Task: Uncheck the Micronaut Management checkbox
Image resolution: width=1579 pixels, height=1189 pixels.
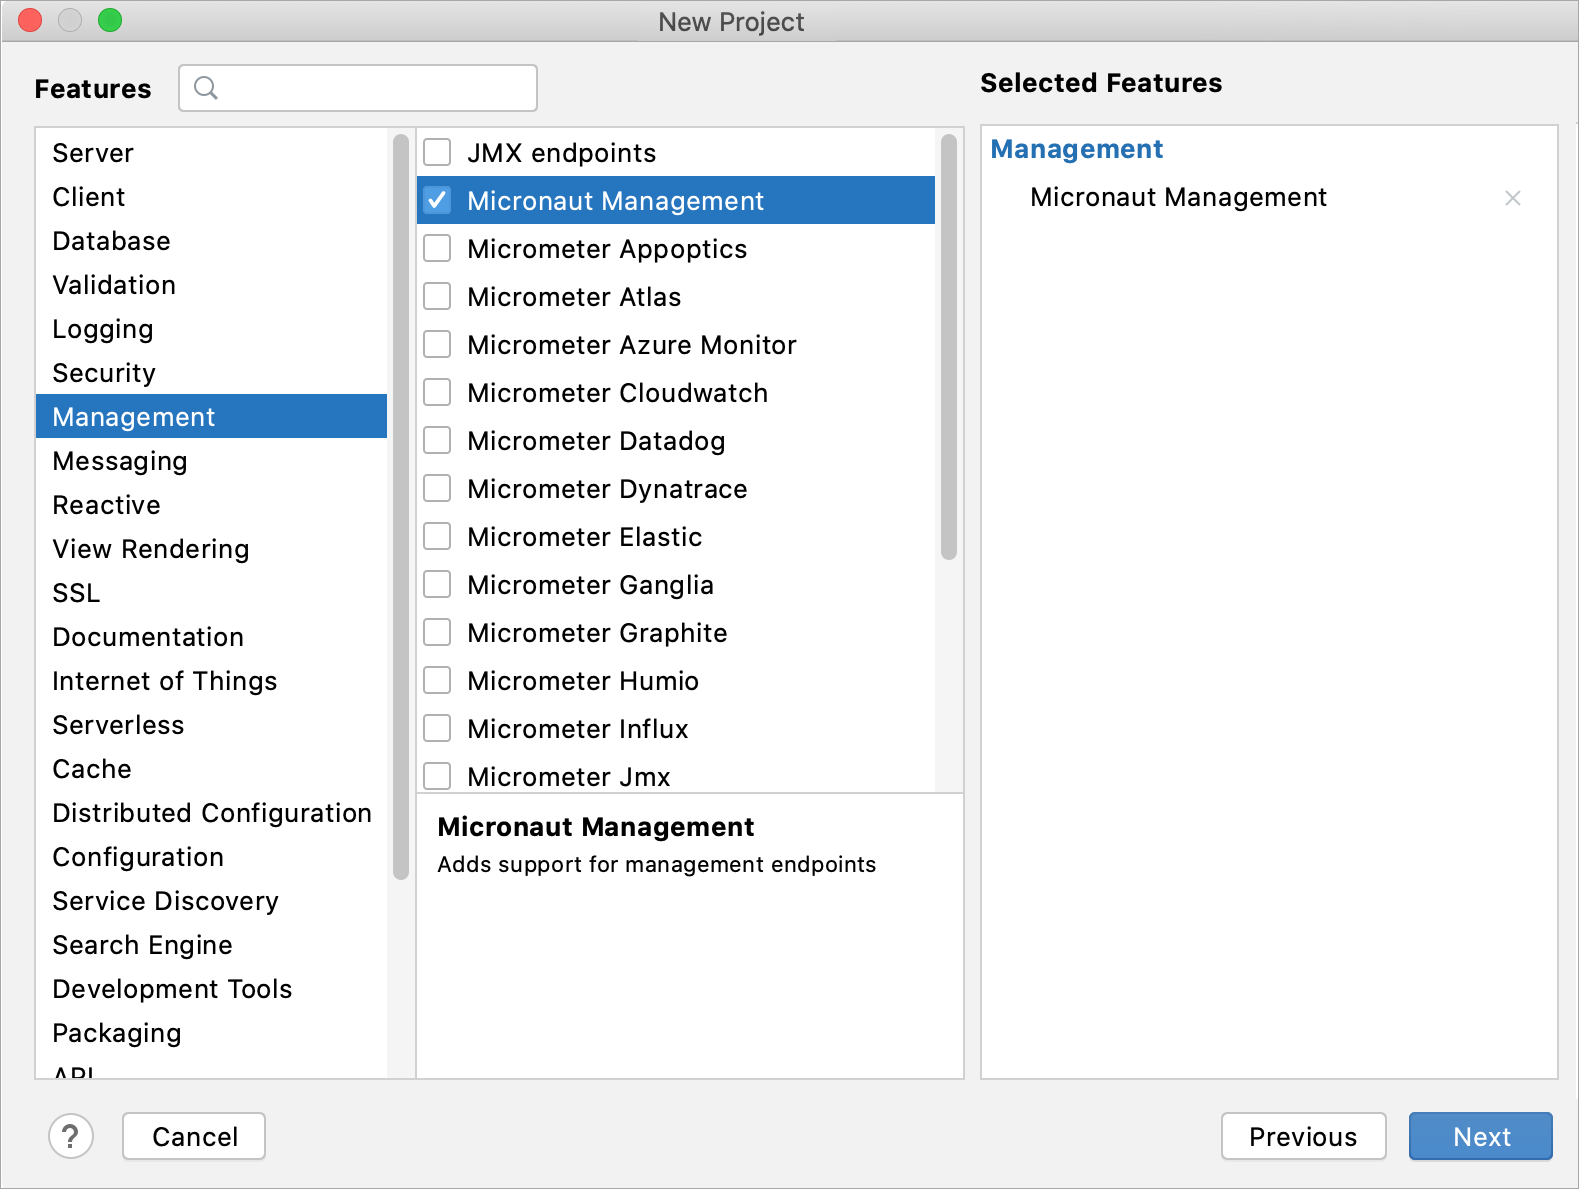Action: point(437,200)
